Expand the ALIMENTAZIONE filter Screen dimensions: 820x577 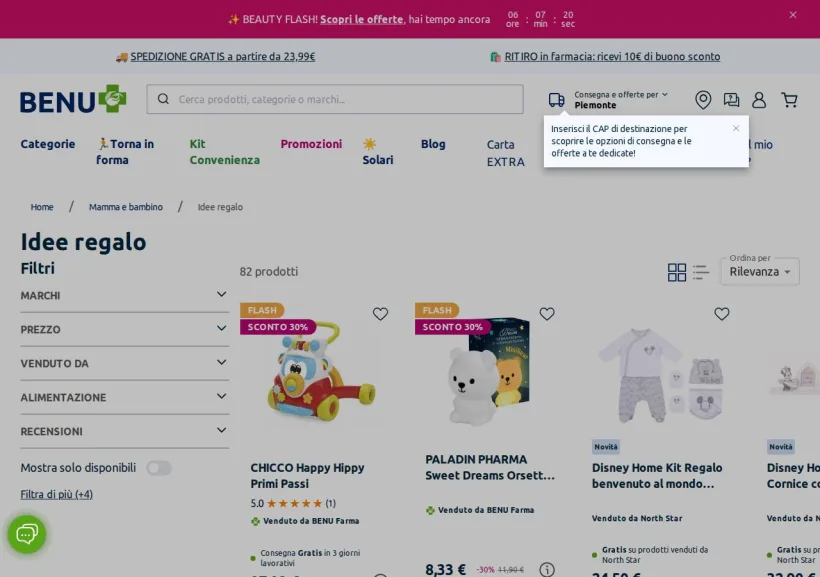124,398
